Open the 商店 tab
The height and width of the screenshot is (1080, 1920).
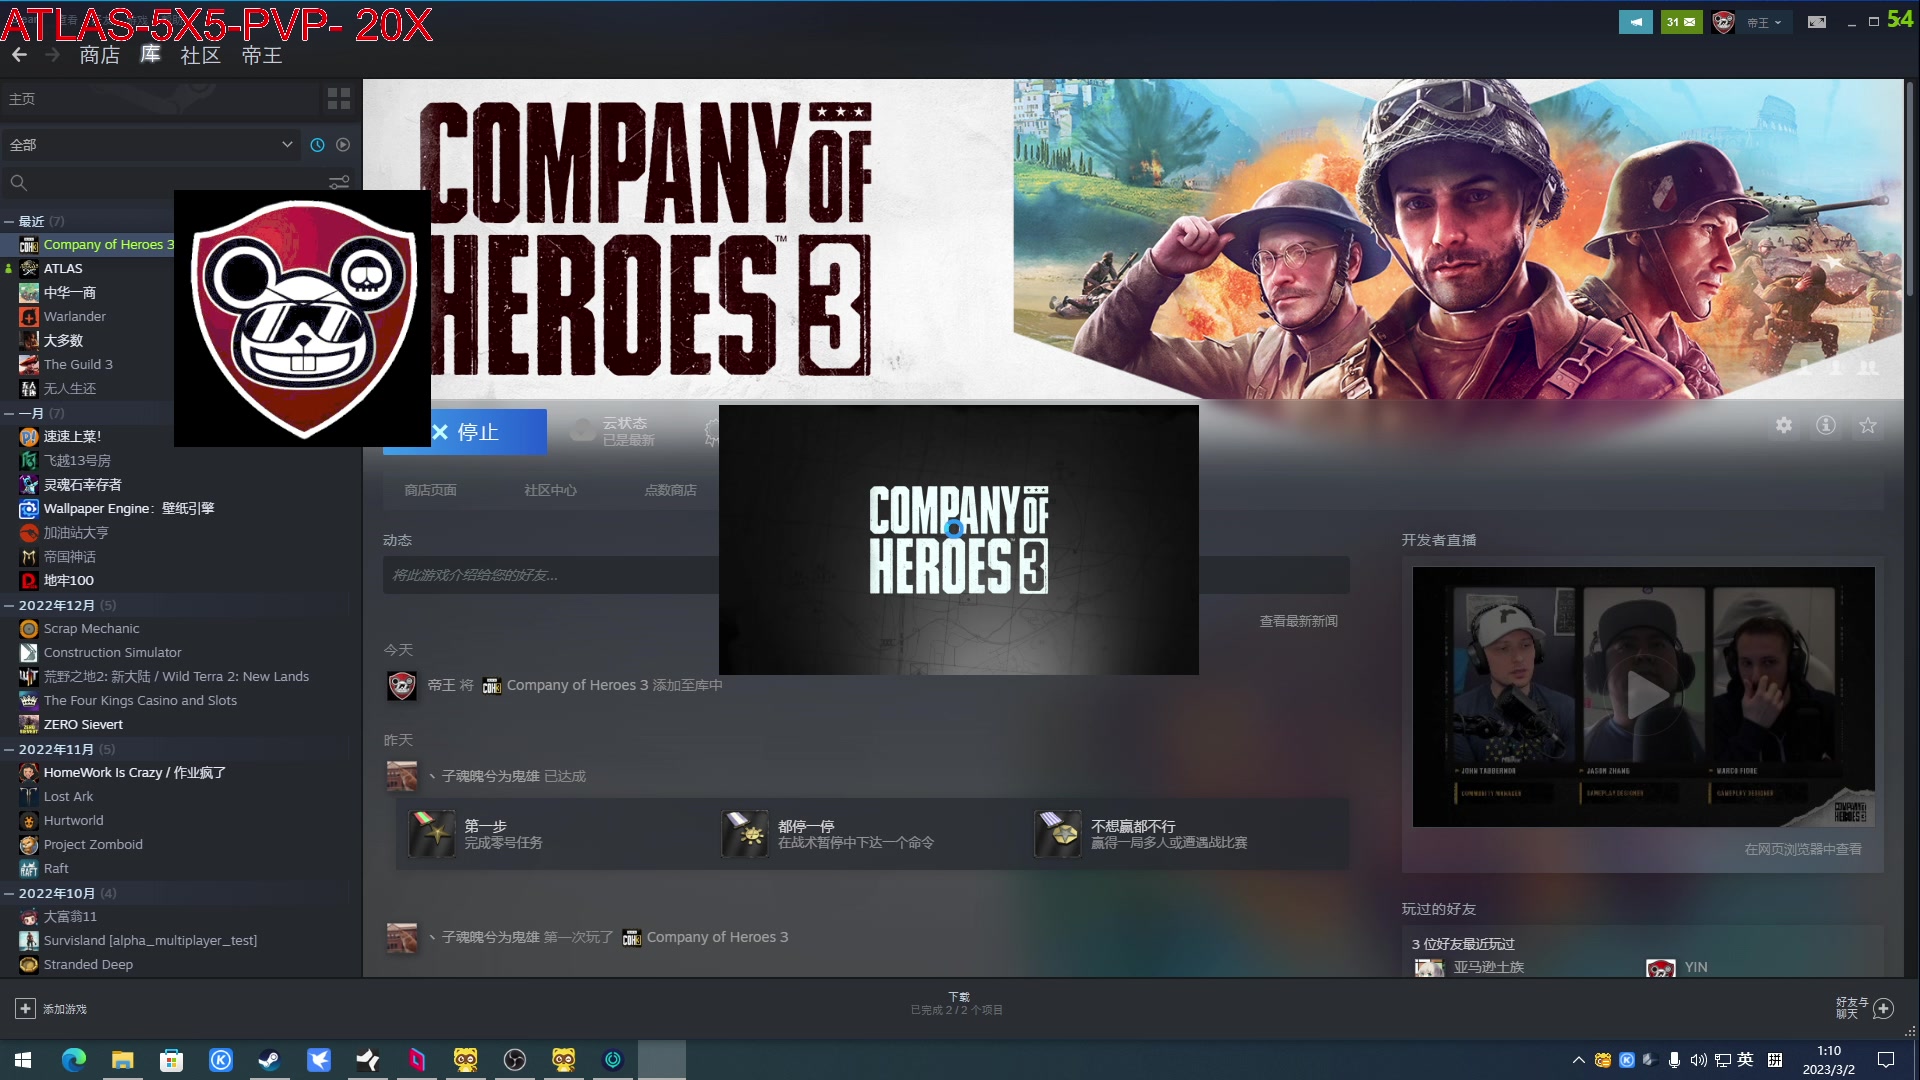(100, 55)
